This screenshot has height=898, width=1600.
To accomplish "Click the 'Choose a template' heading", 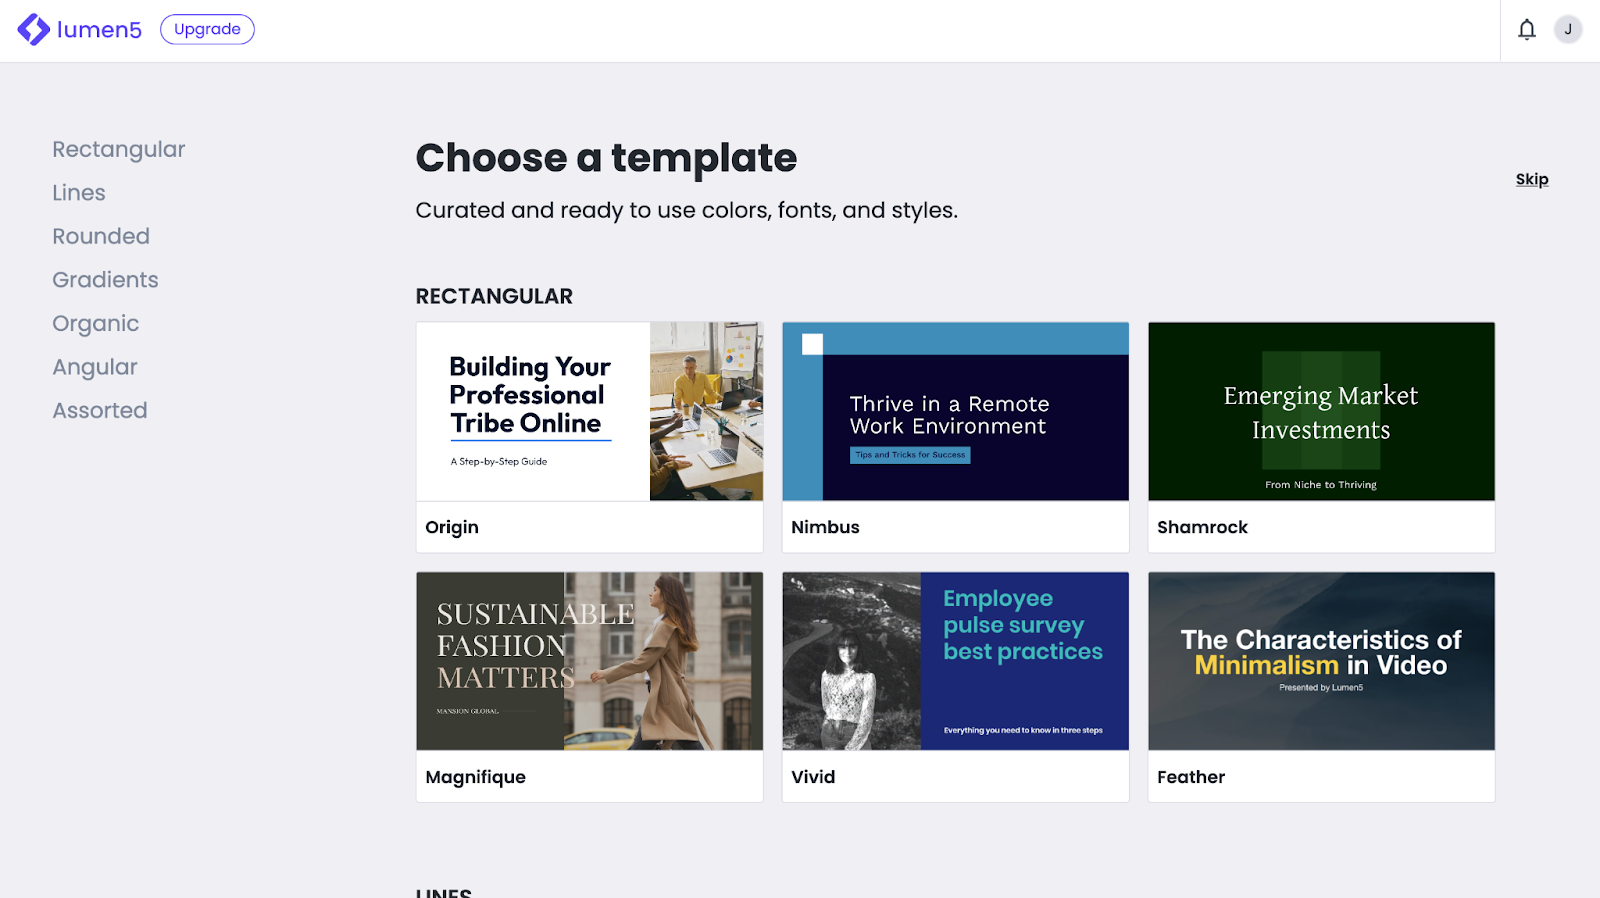I will [x=606, y=158].
